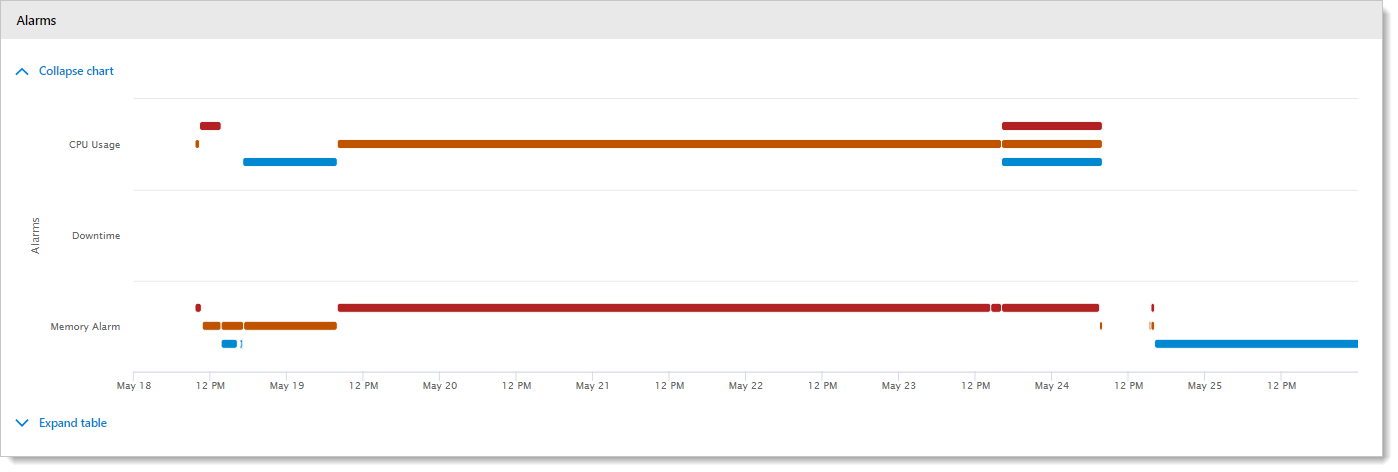Screen dimensions: 1398x472
Task: Click the Downtime row label
Action: (x=96, y=237)
